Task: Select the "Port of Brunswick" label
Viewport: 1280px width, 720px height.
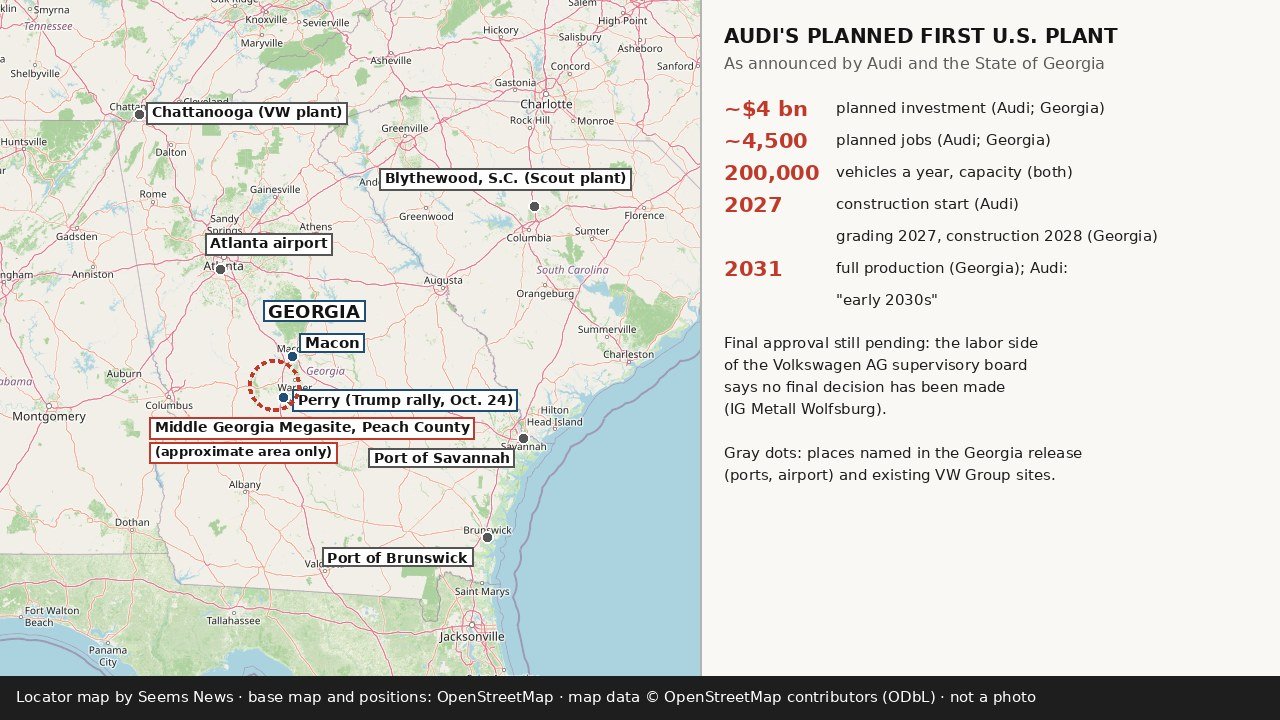Action: click(x=398, y=558)
